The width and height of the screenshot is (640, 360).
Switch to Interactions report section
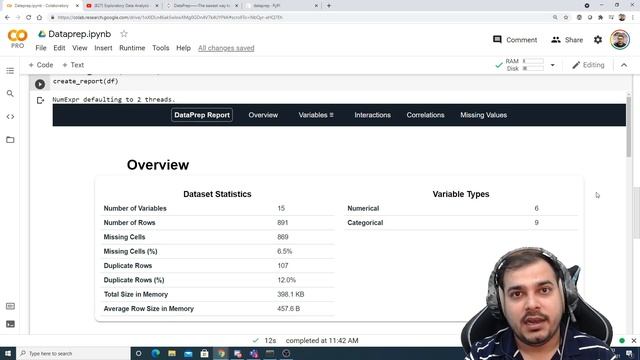click(372, 115)
